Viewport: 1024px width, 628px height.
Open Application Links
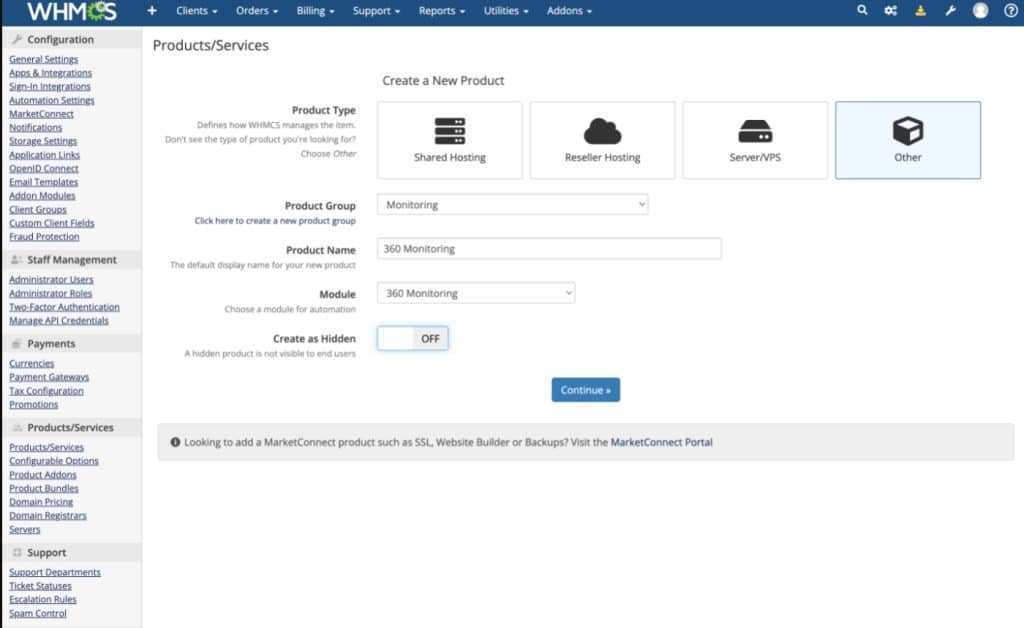pos(44,155)
